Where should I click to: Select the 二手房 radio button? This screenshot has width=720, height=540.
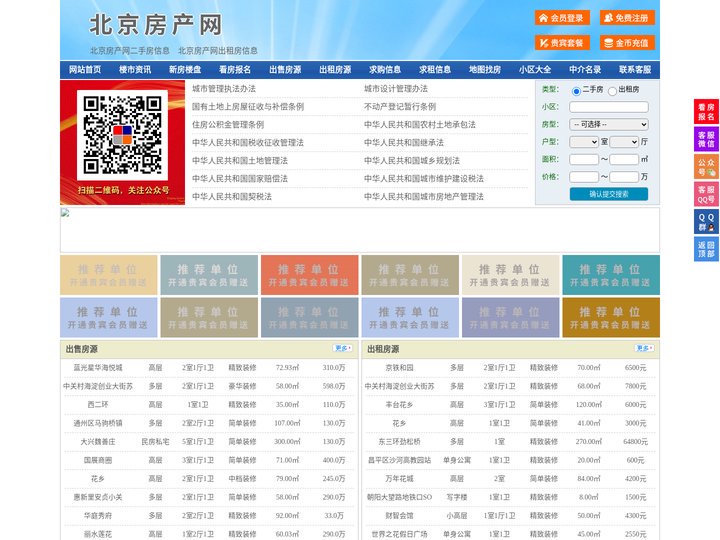click(x=576, y=91)
